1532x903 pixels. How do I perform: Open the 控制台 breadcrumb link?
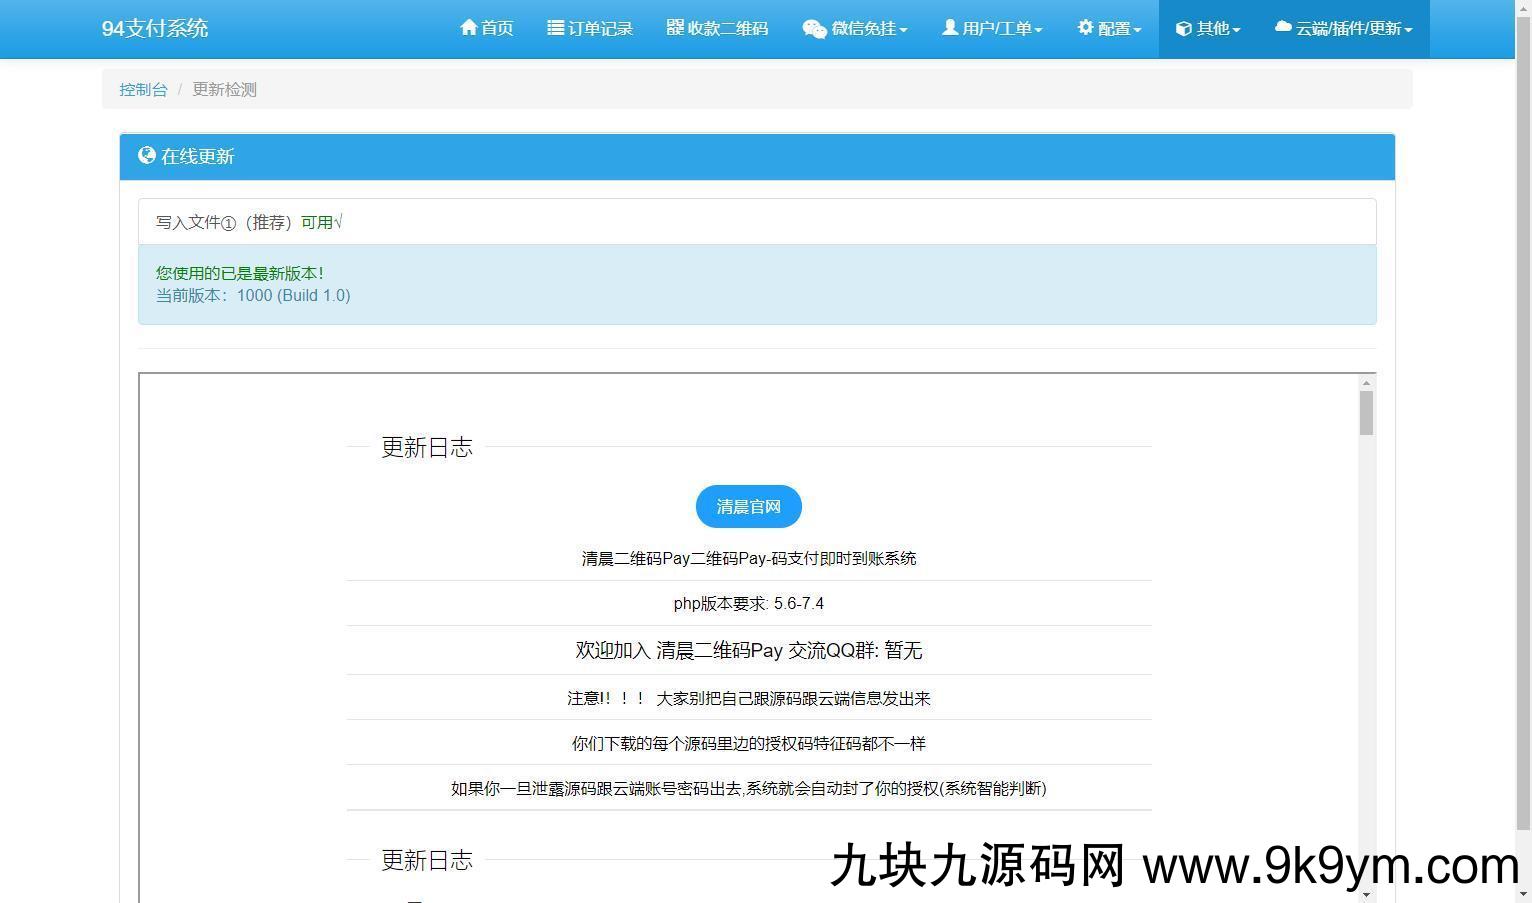[x=143, y=89]
